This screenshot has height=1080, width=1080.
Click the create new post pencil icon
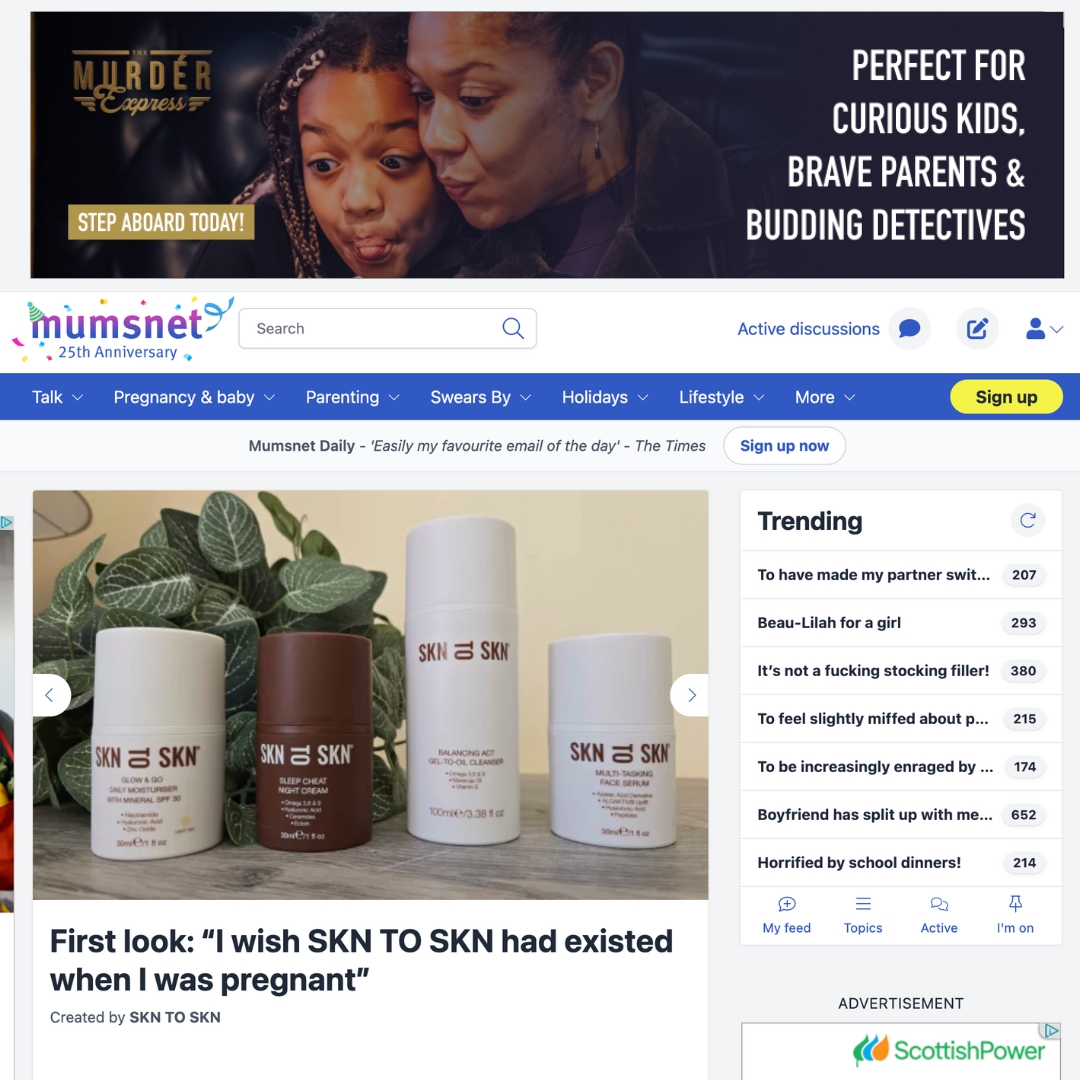tap(977, 329)
